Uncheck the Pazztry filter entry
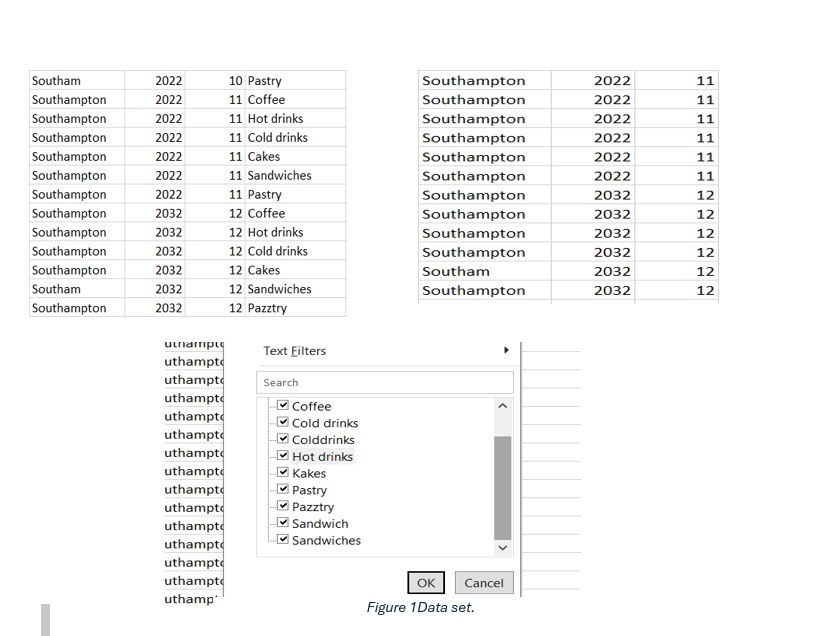Viewport: 820px width, 636px height. tap(284, 506)
